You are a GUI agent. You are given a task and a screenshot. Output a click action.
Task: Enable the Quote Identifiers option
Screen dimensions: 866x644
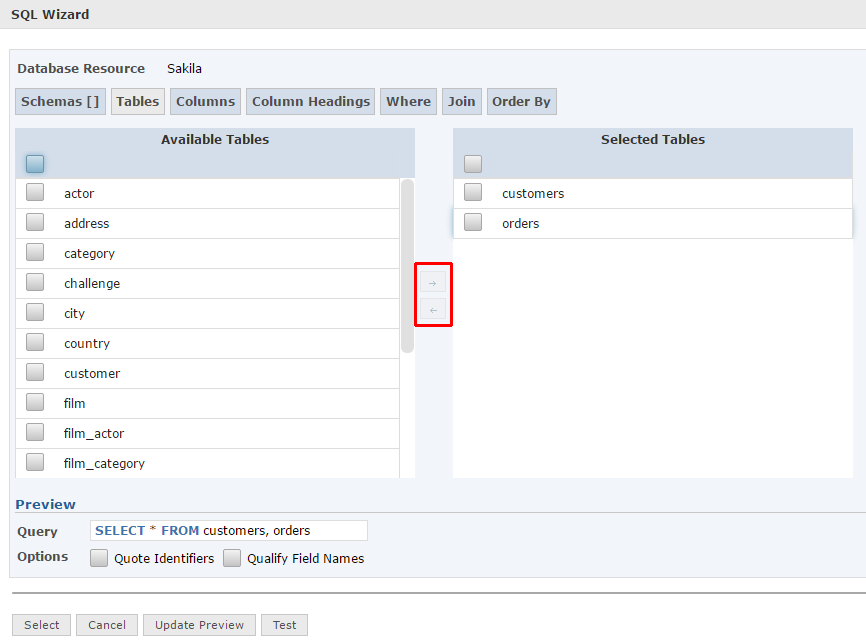point(99,558)
